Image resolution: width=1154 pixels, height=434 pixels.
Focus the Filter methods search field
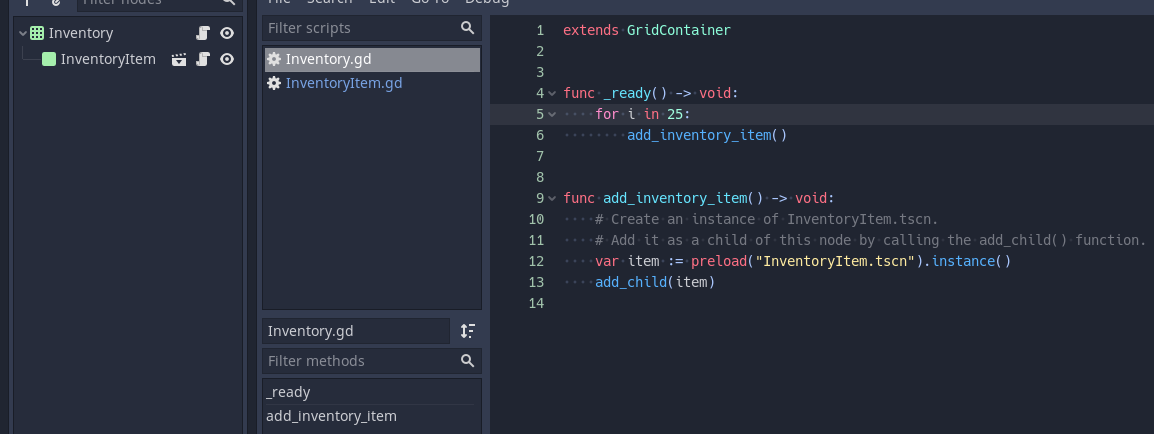coord(372,361)
